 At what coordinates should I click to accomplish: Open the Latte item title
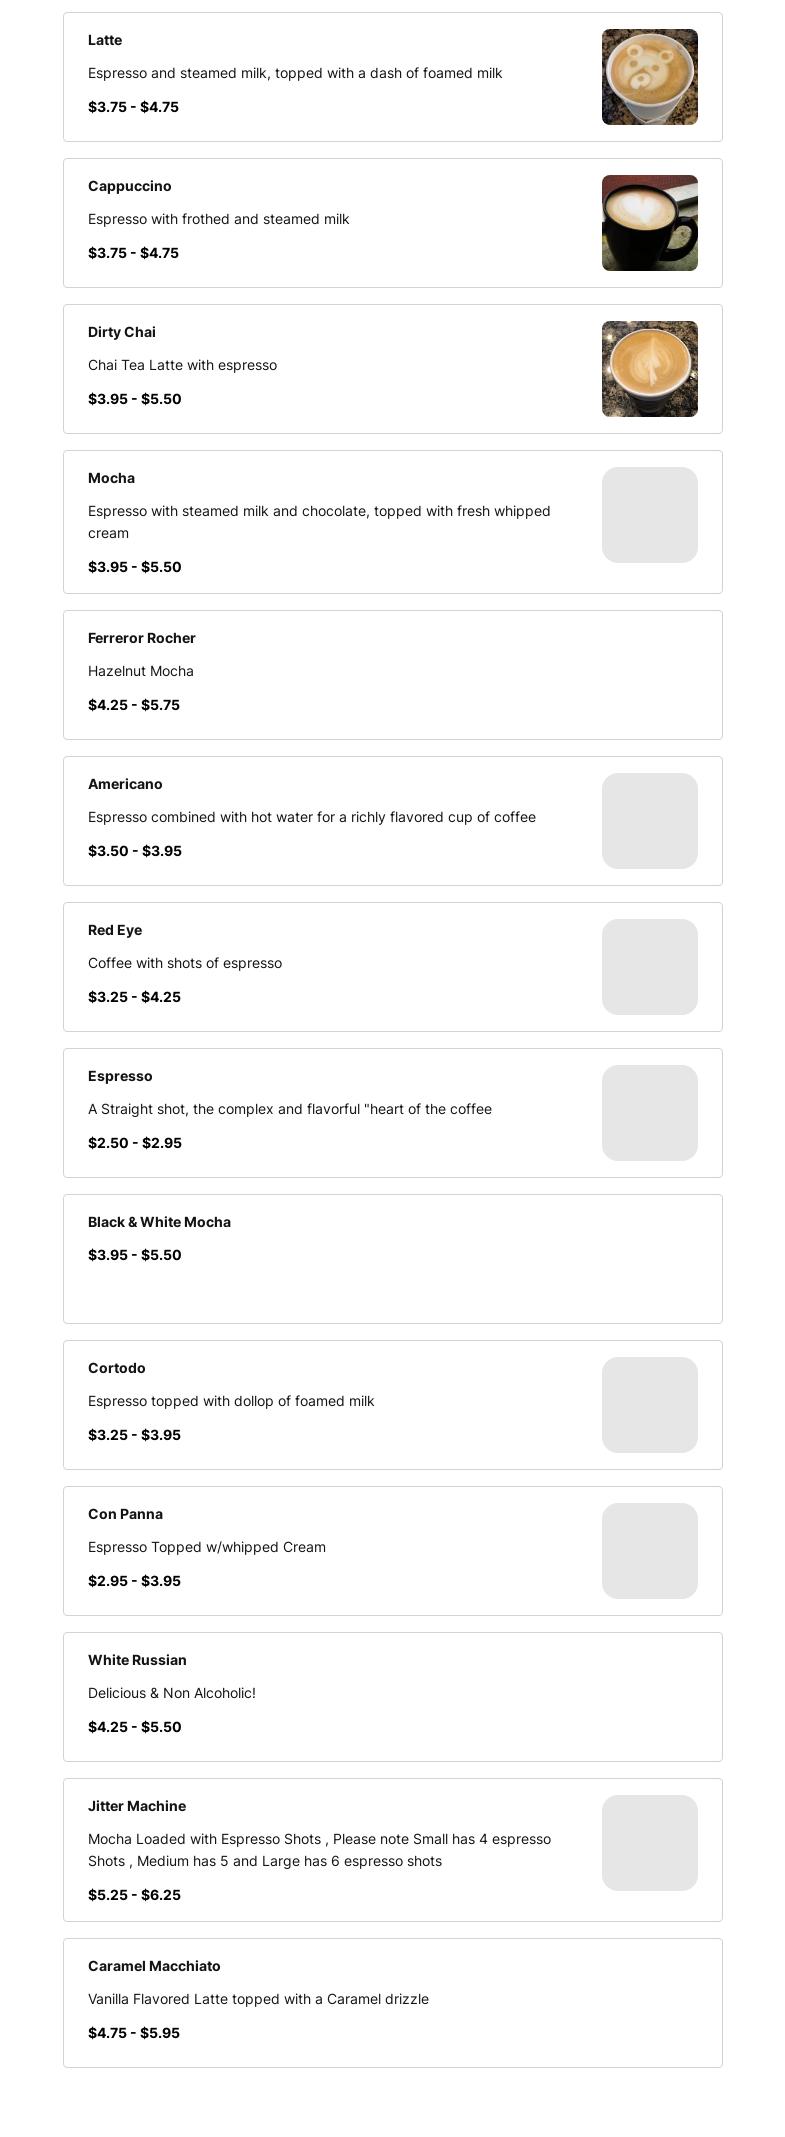[105, 40]
